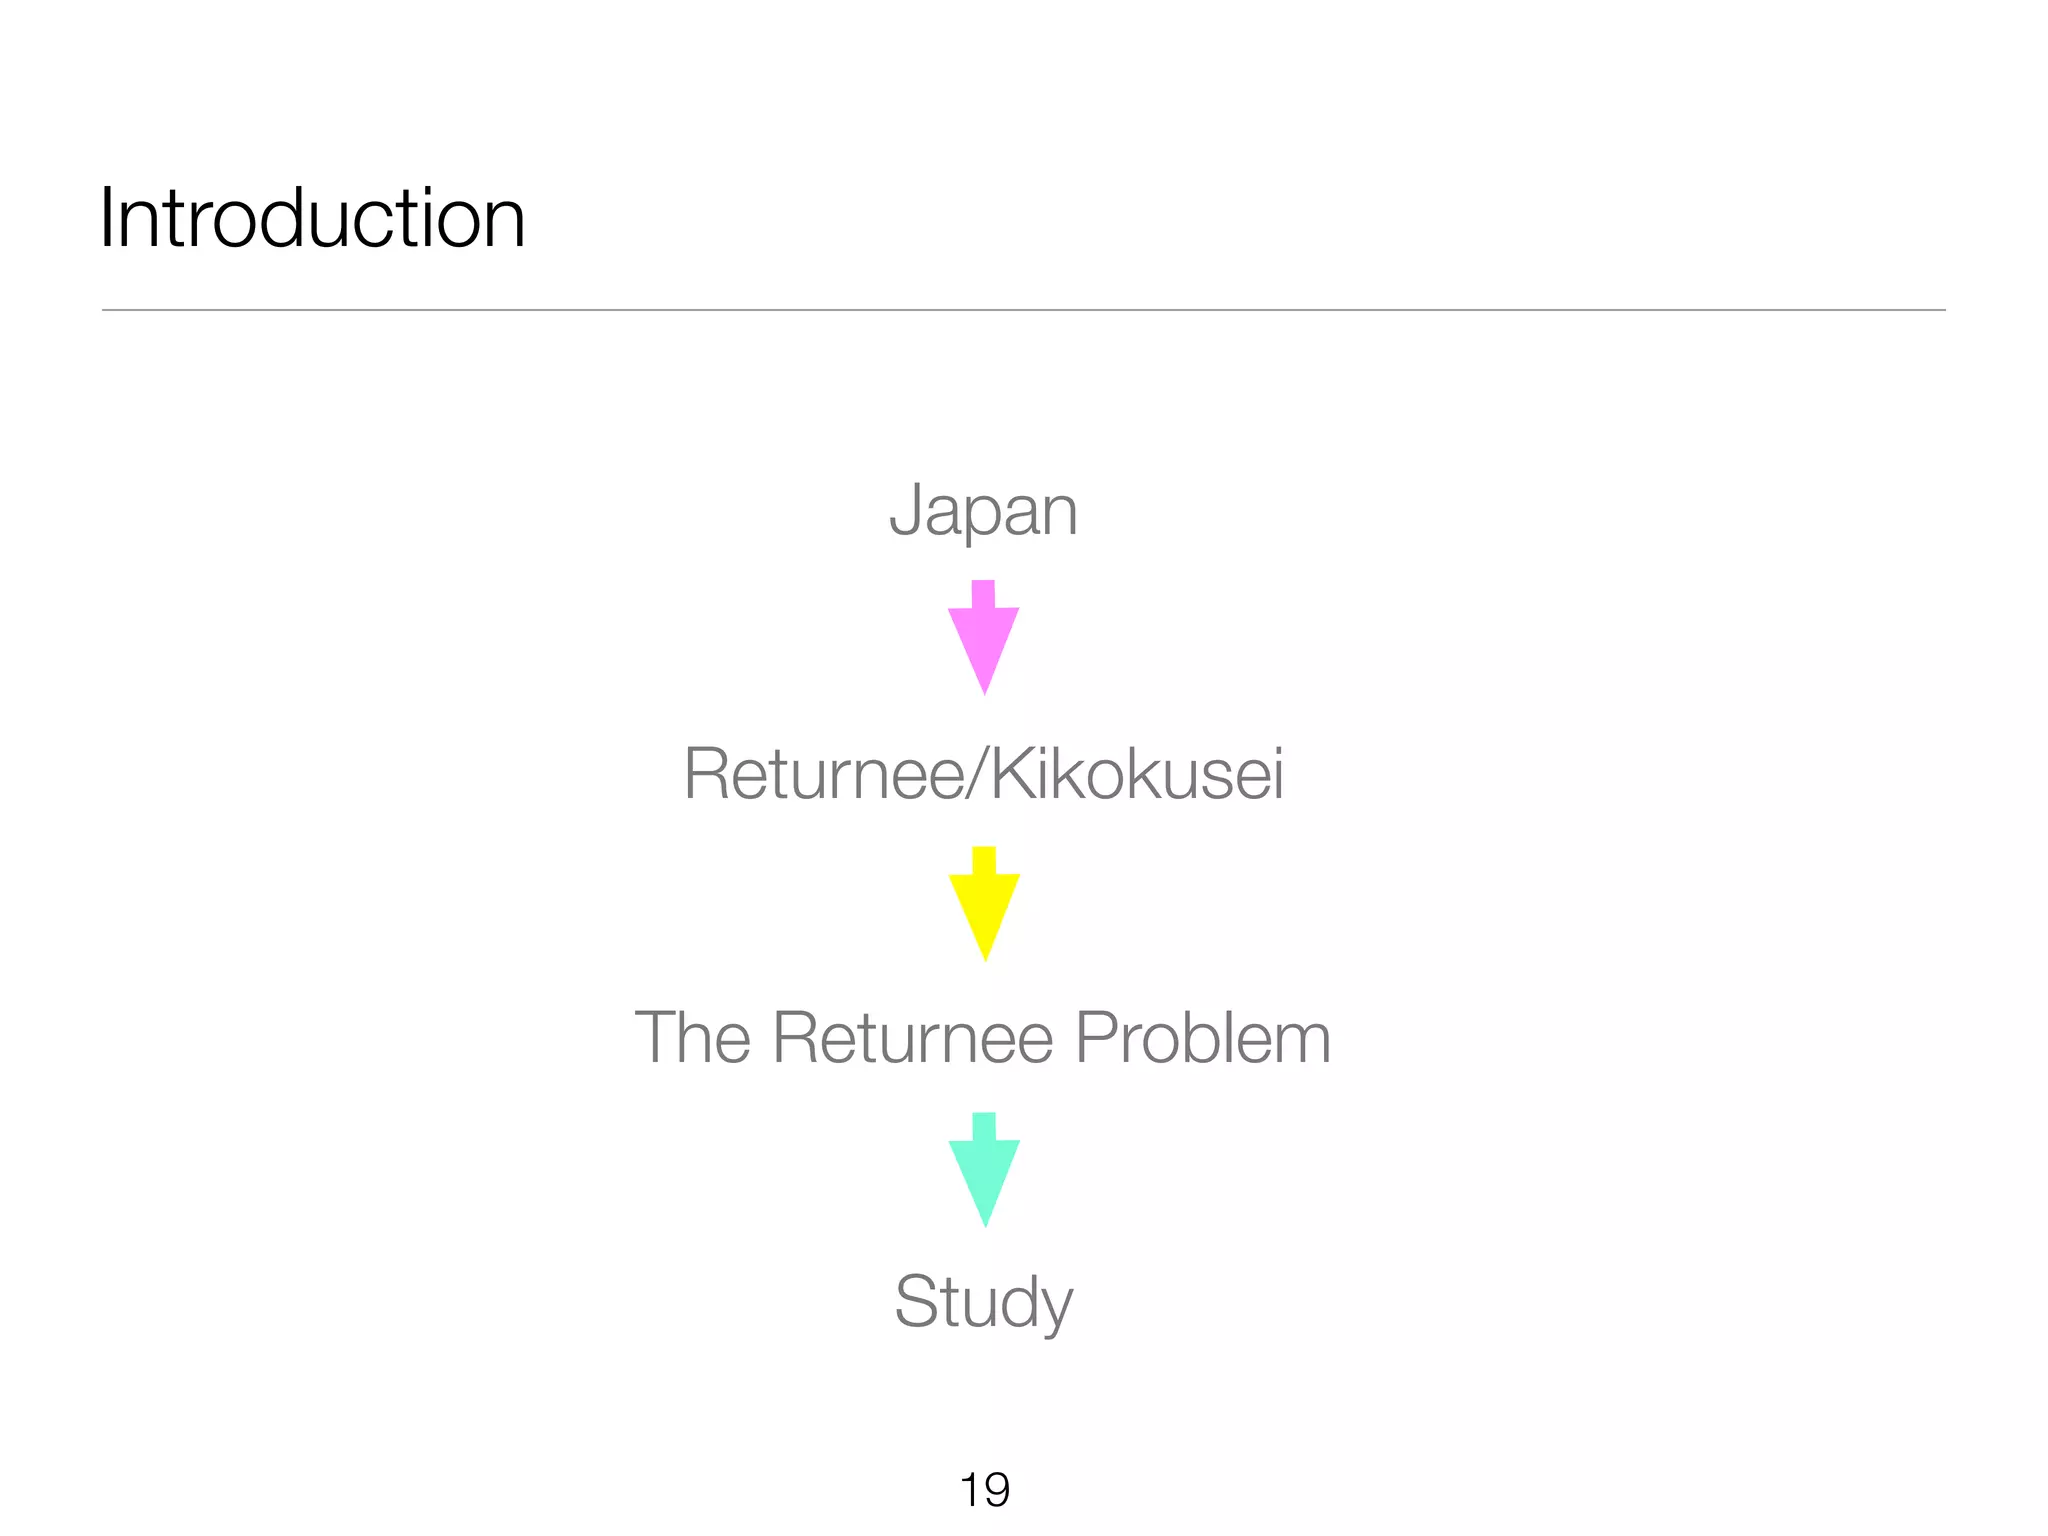Screen dimensions: 2048x1536
Task: Click the slide number 19
Action: tap(985, 1490)
